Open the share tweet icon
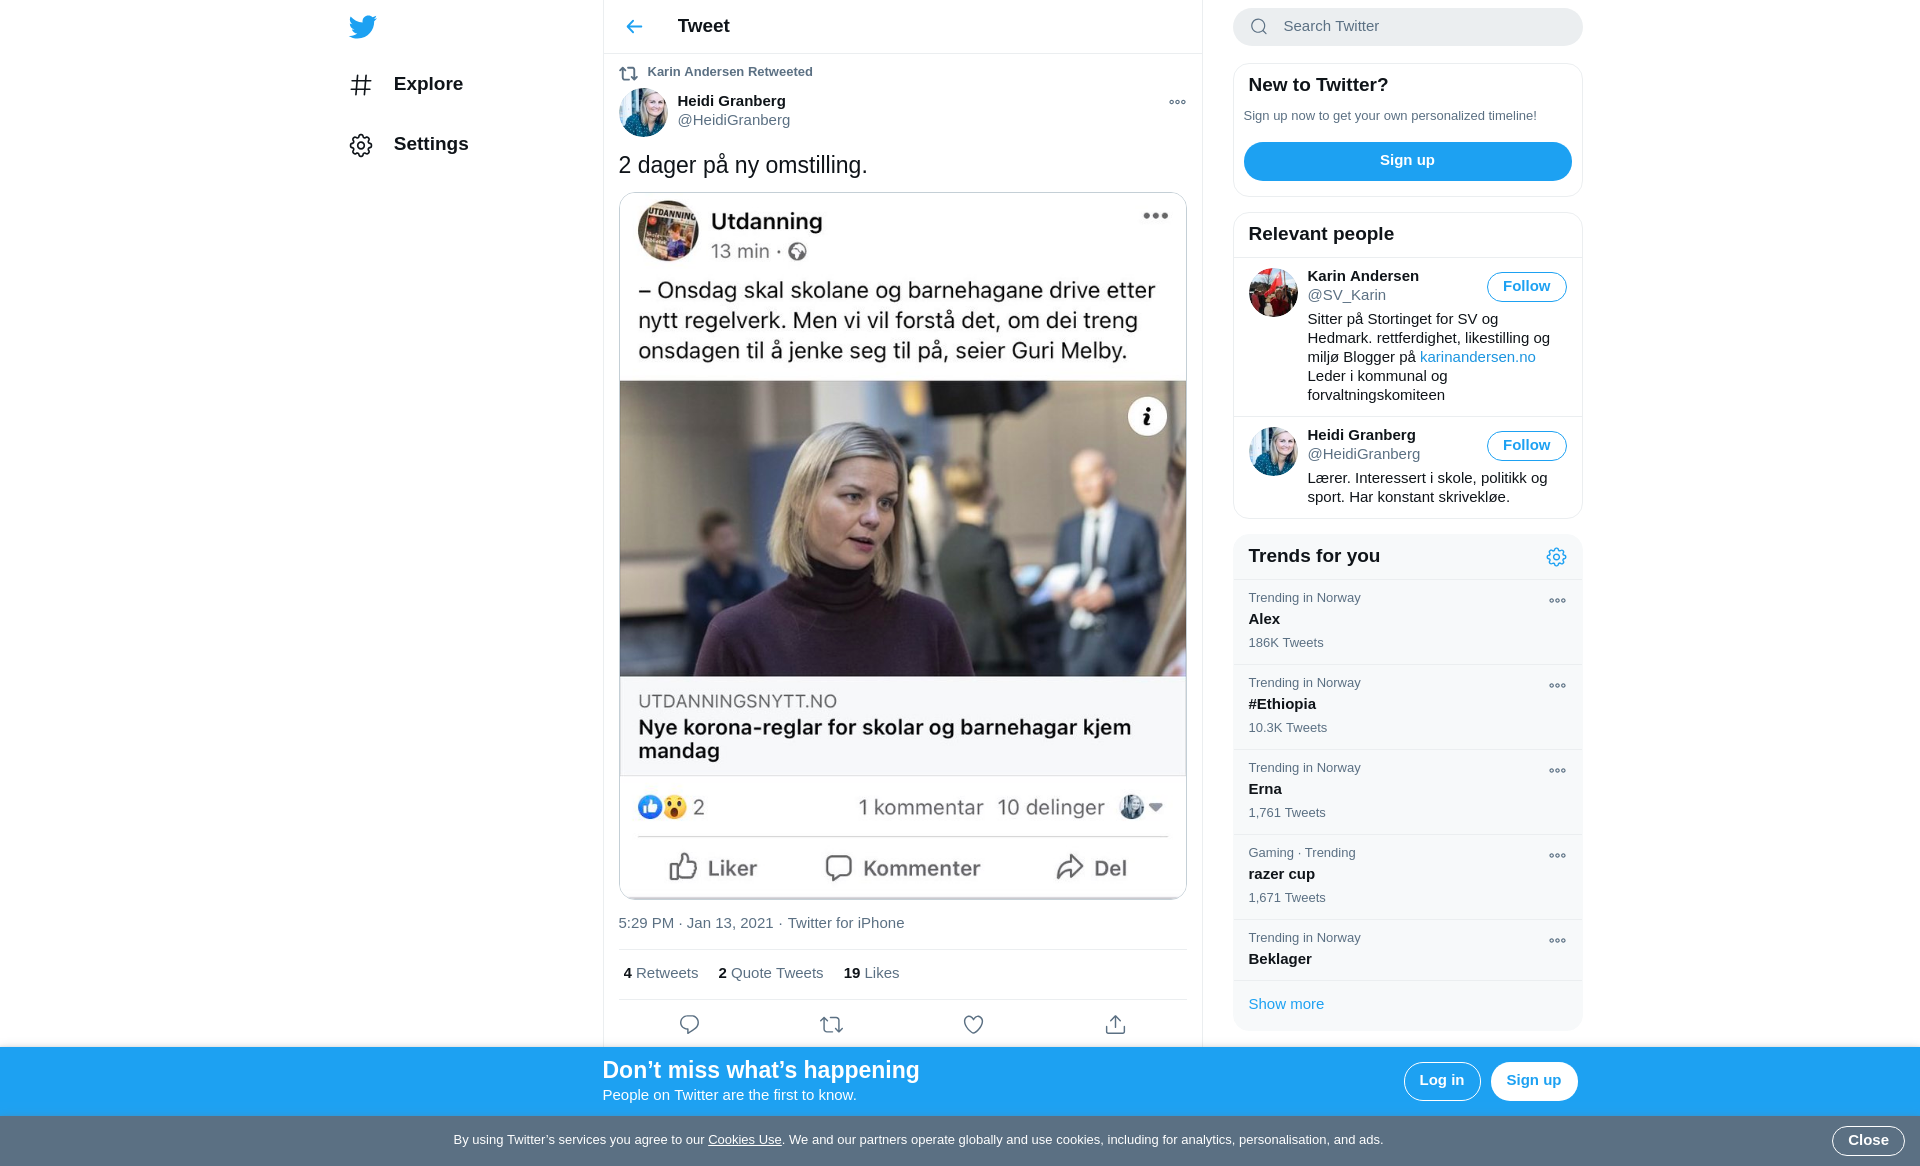Image resolution: width=1920 pixels, height=1166 pixels. click(1115, 1024)
